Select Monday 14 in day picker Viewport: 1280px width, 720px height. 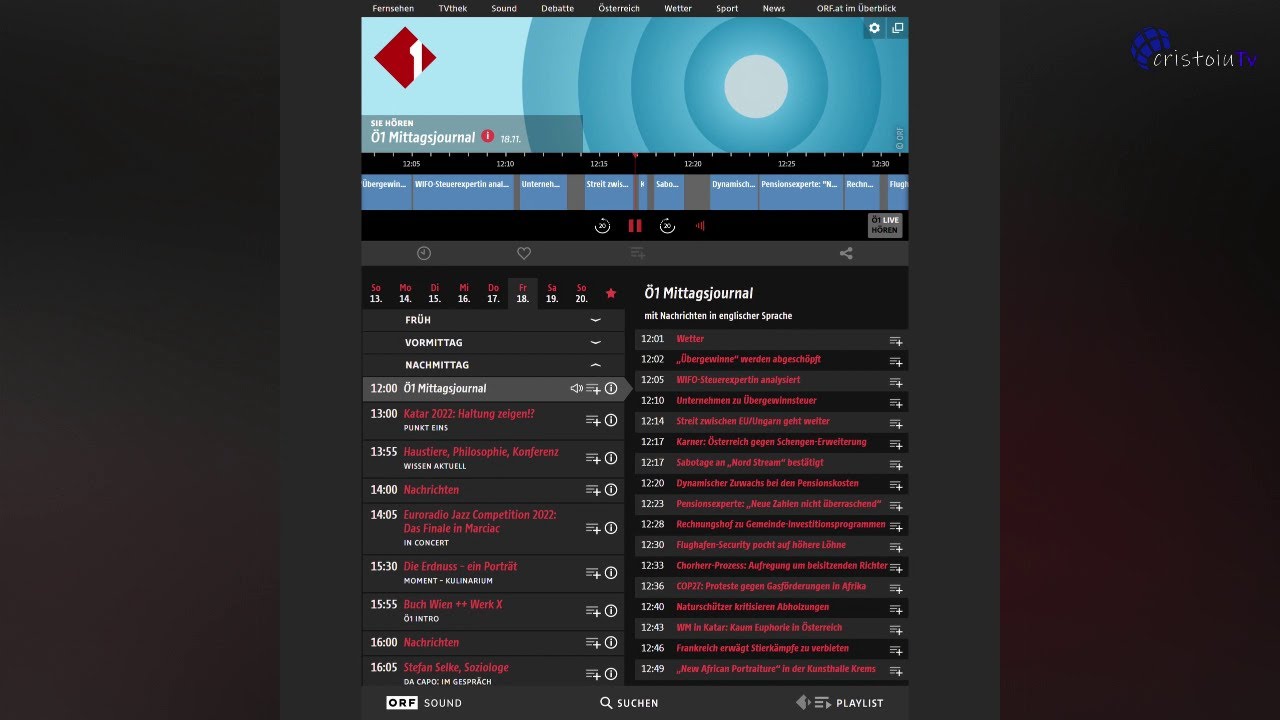(x=405, y=293)
